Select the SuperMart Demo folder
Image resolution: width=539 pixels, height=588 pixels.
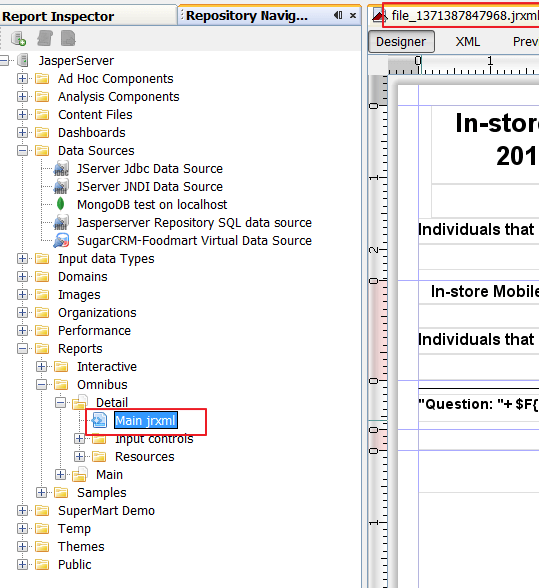tap(107, 510)
